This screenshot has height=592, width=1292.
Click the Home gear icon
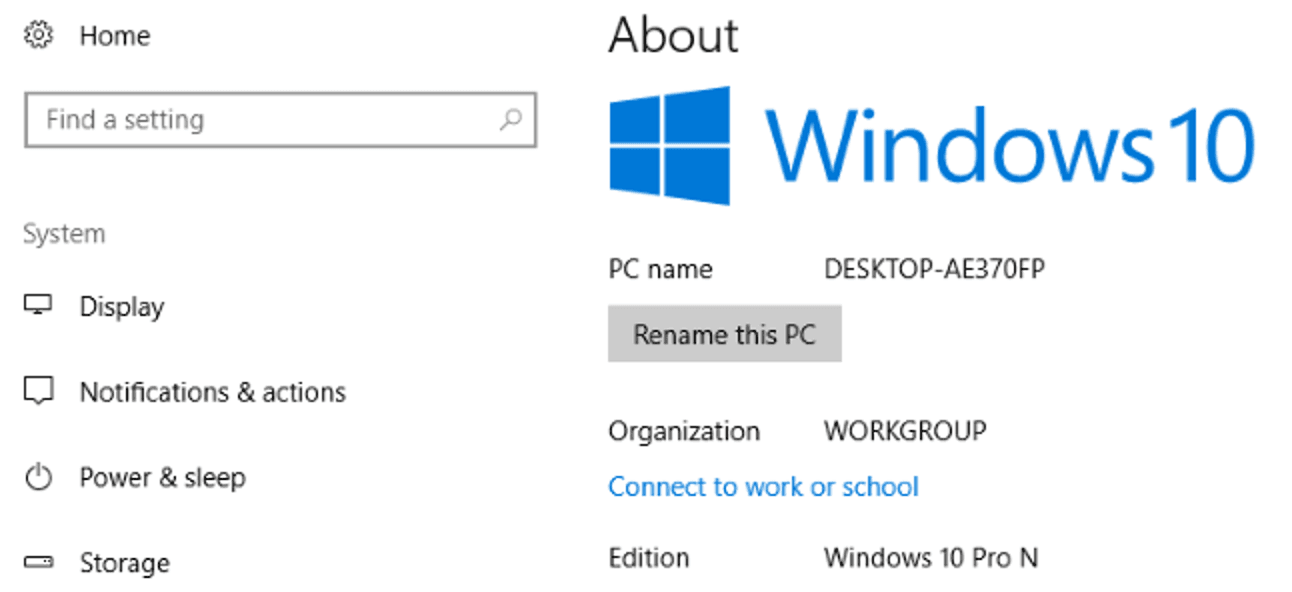38,36
